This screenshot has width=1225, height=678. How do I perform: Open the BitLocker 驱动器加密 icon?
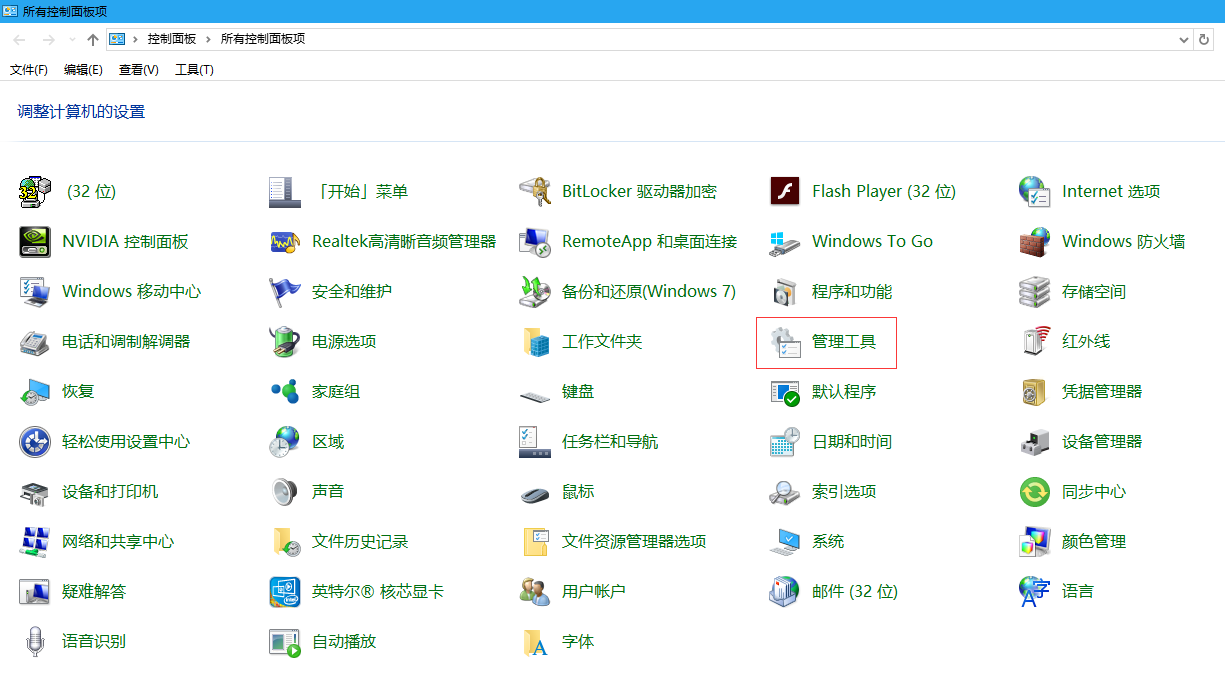point(535,191)
